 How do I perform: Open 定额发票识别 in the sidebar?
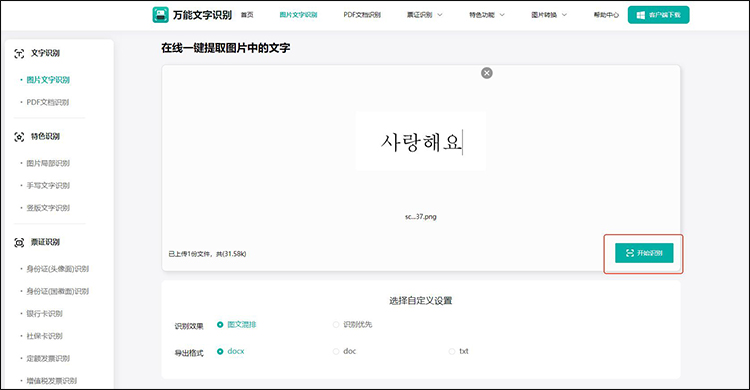(48, 358)
